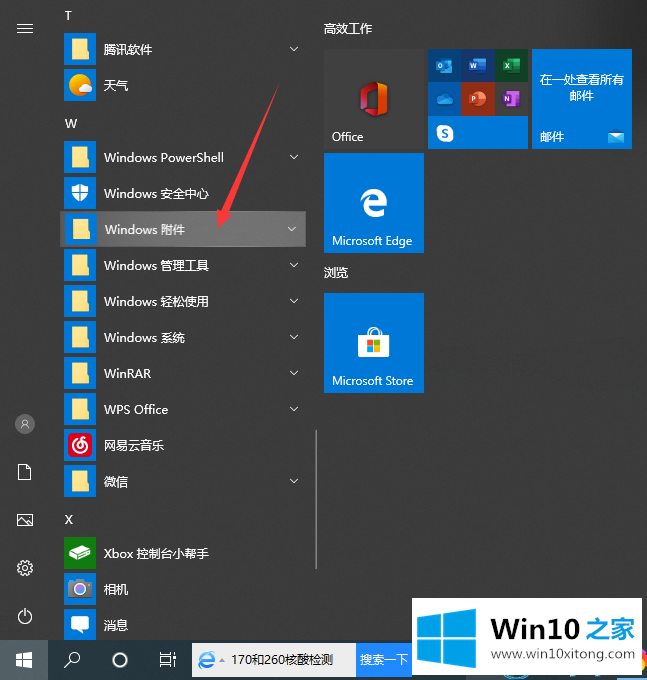
Task: Click the Power icon
Action: 25,616
